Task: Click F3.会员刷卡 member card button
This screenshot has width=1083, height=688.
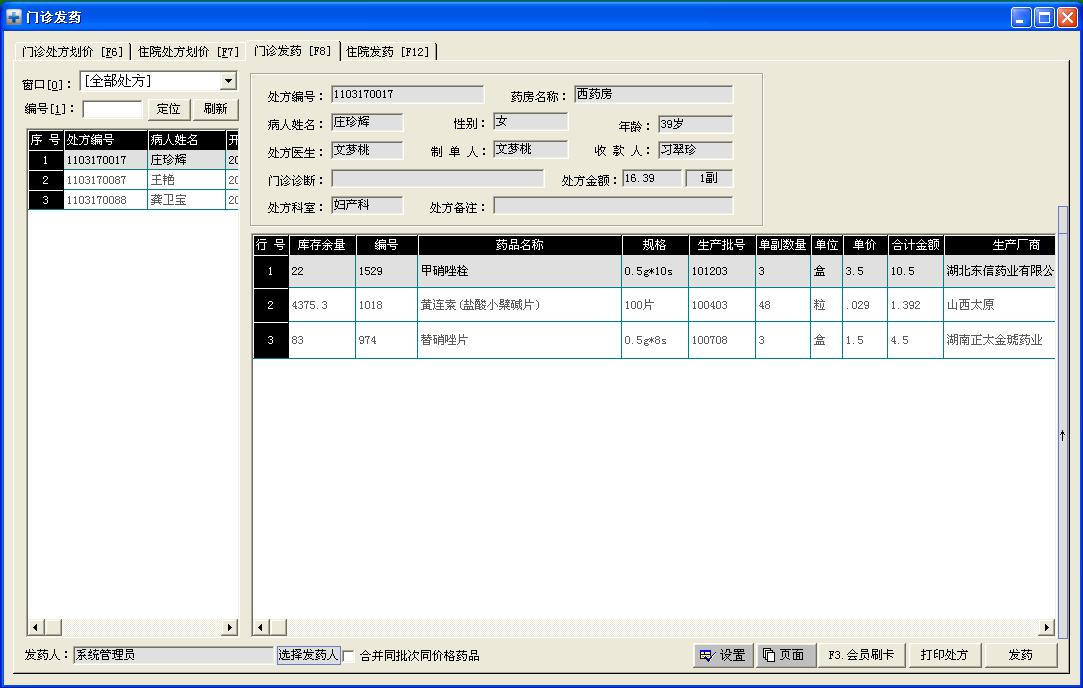Action: pyautogui.click(x=861, y=655)
